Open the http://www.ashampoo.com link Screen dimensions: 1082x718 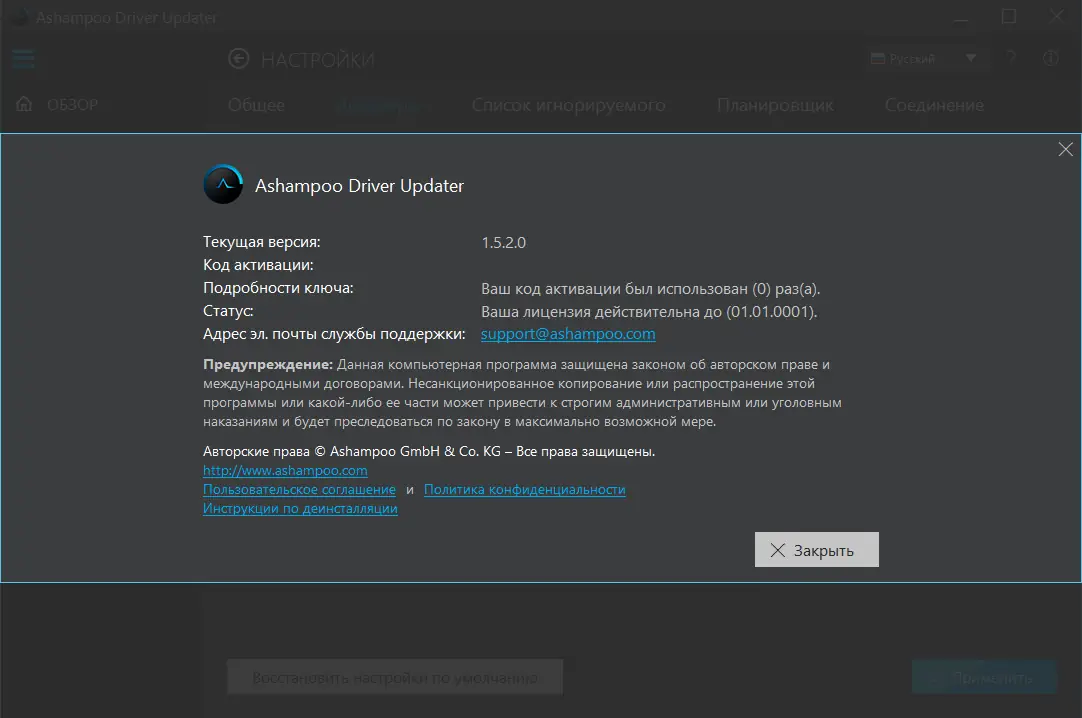tap(285, 470)
